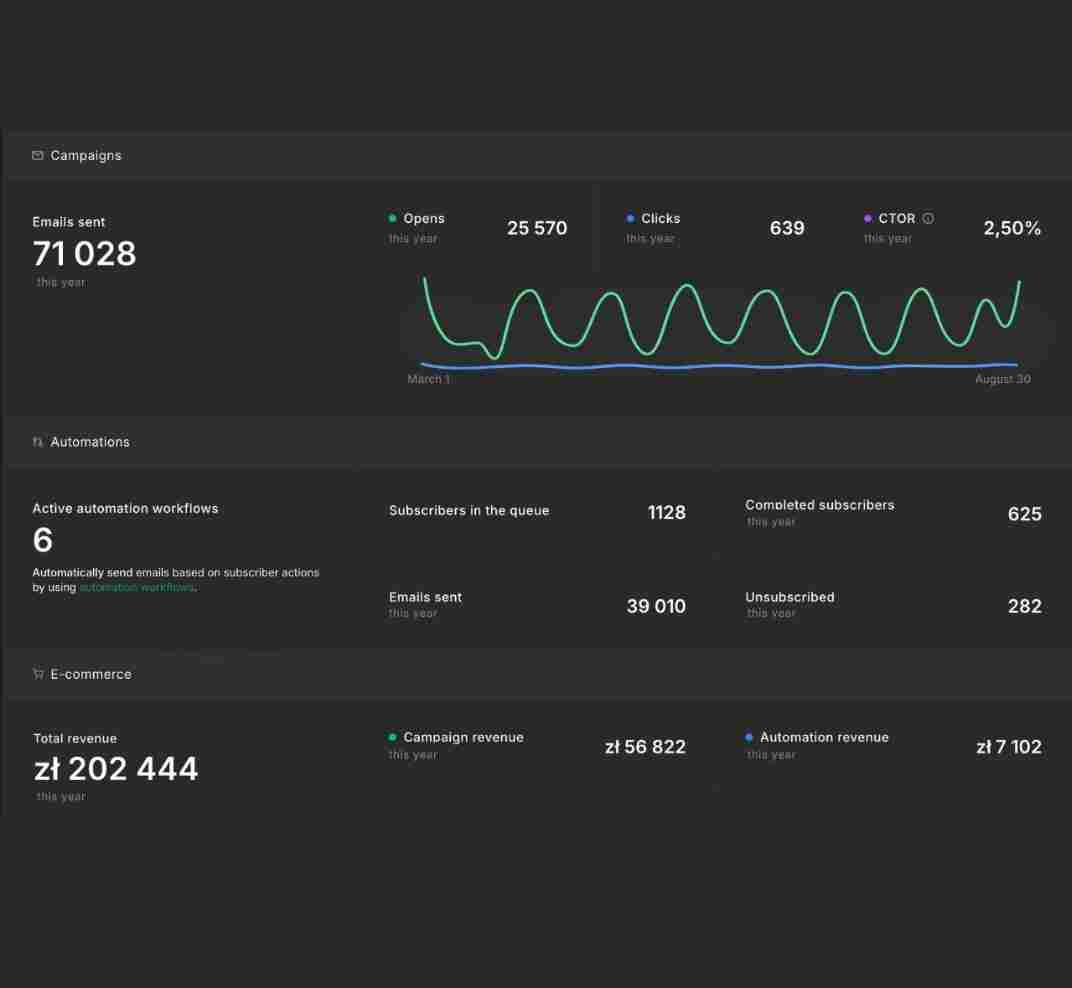Viewport: 1072px width, 988px height.
Task: Click the purple CTOR legend dot
Action: coord(868,218)
